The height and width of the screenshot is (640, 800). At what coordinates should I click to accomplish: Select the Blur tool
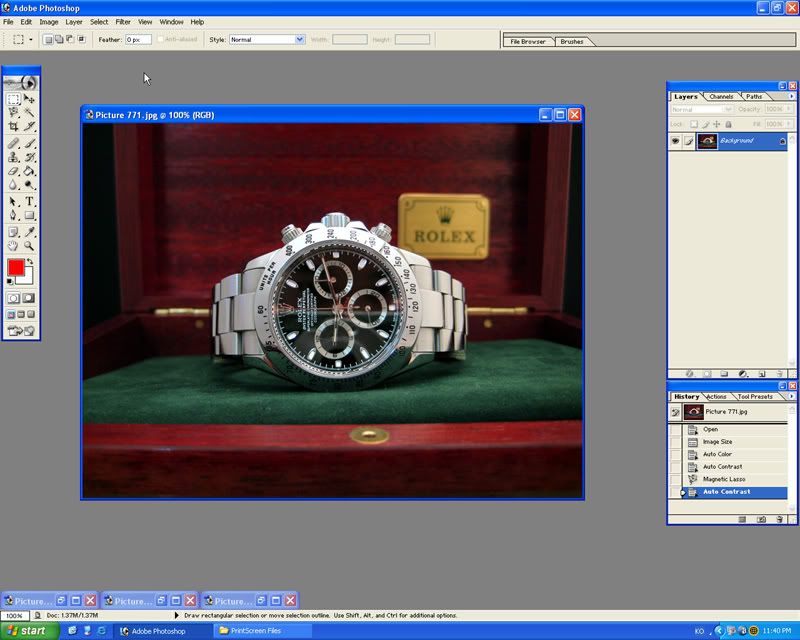coord(13,185)
